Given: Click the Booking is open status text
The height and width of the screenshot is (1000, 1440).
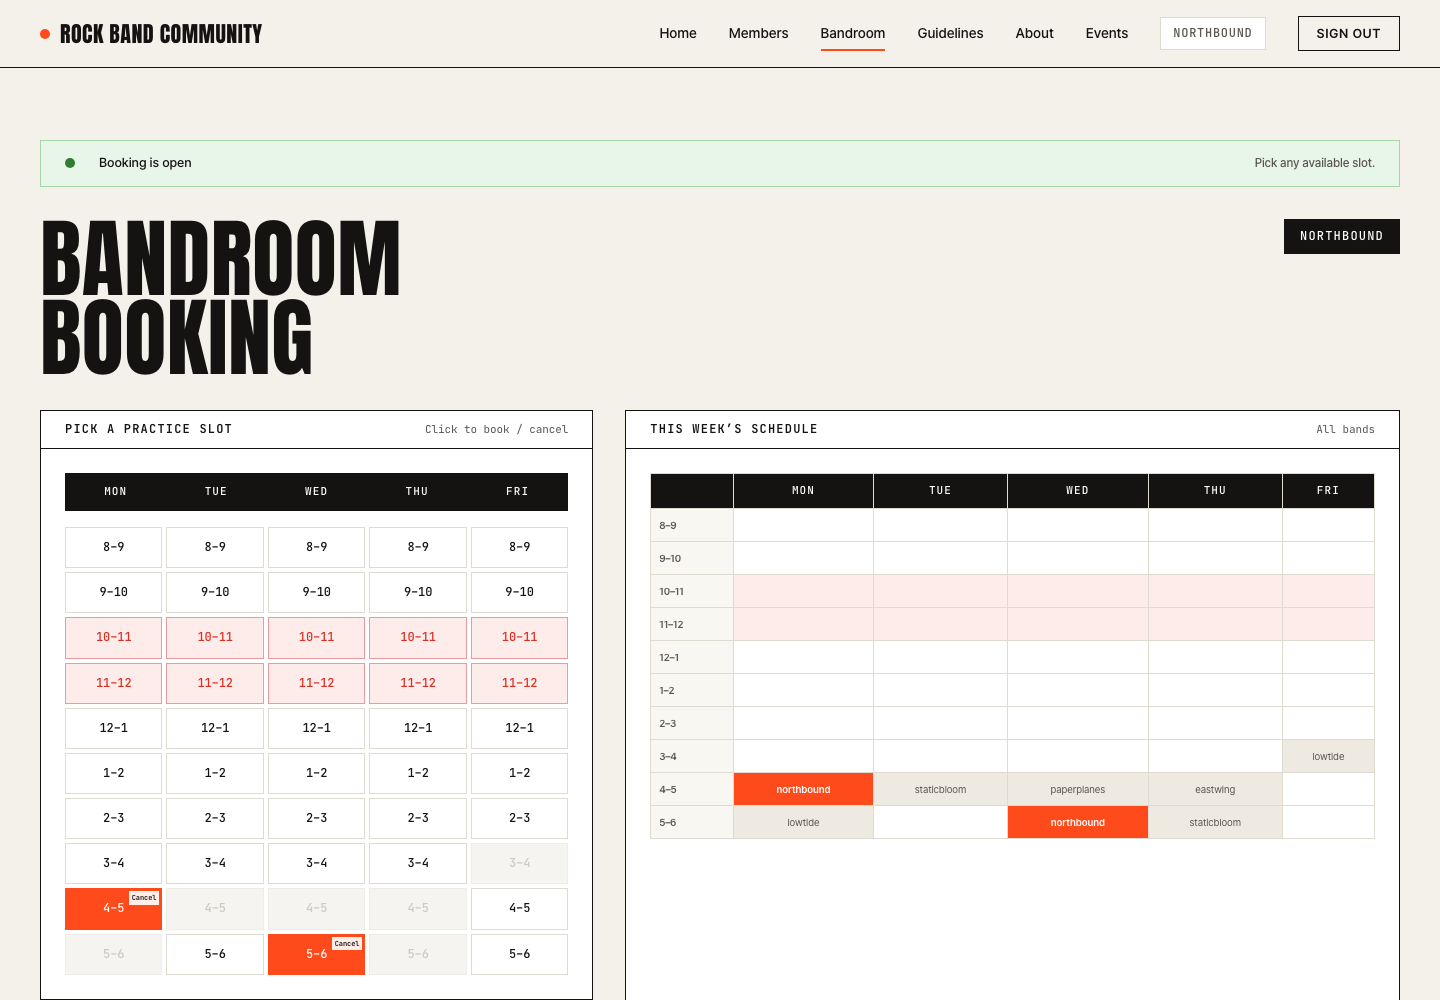Looking at the screenshot, I should pyautogui.click(x=145, y=163).
